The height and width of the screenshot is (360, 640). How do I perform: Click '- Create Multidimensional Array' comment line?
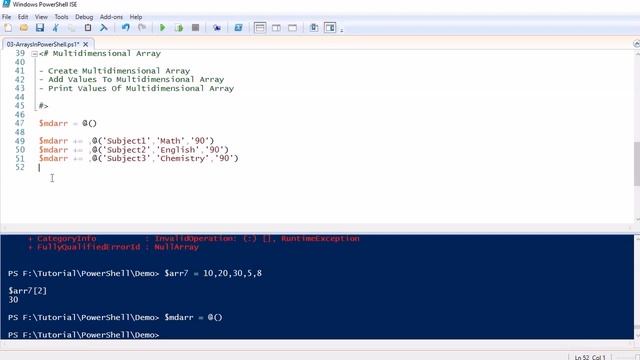[115, 71]
